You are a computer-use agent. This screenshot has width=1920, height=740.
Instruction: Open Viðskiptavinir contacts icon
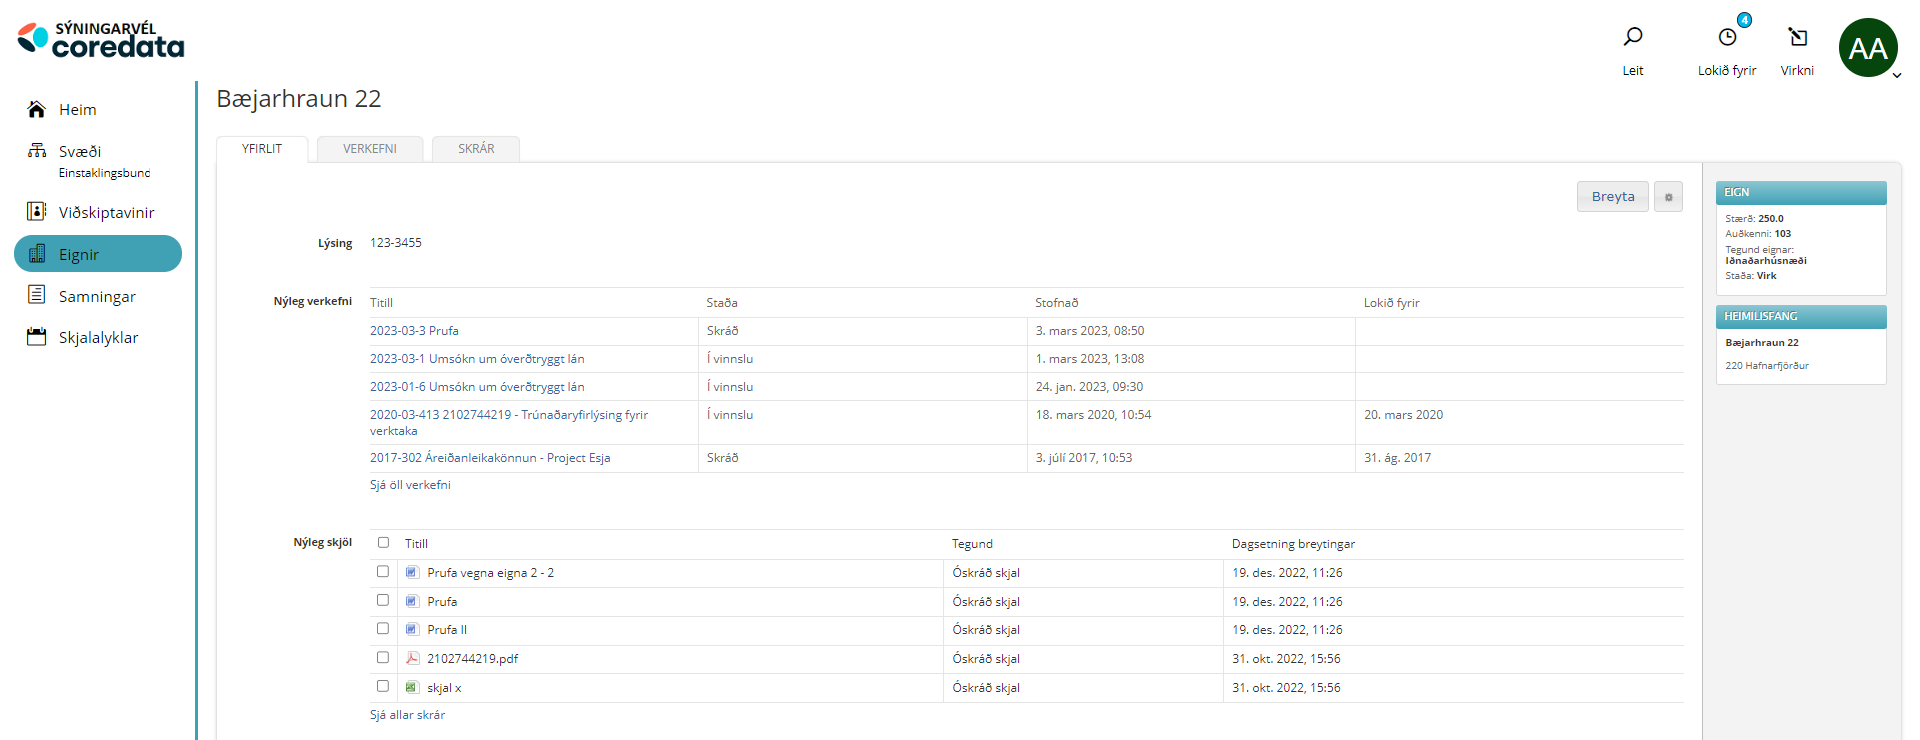[37, 211]
